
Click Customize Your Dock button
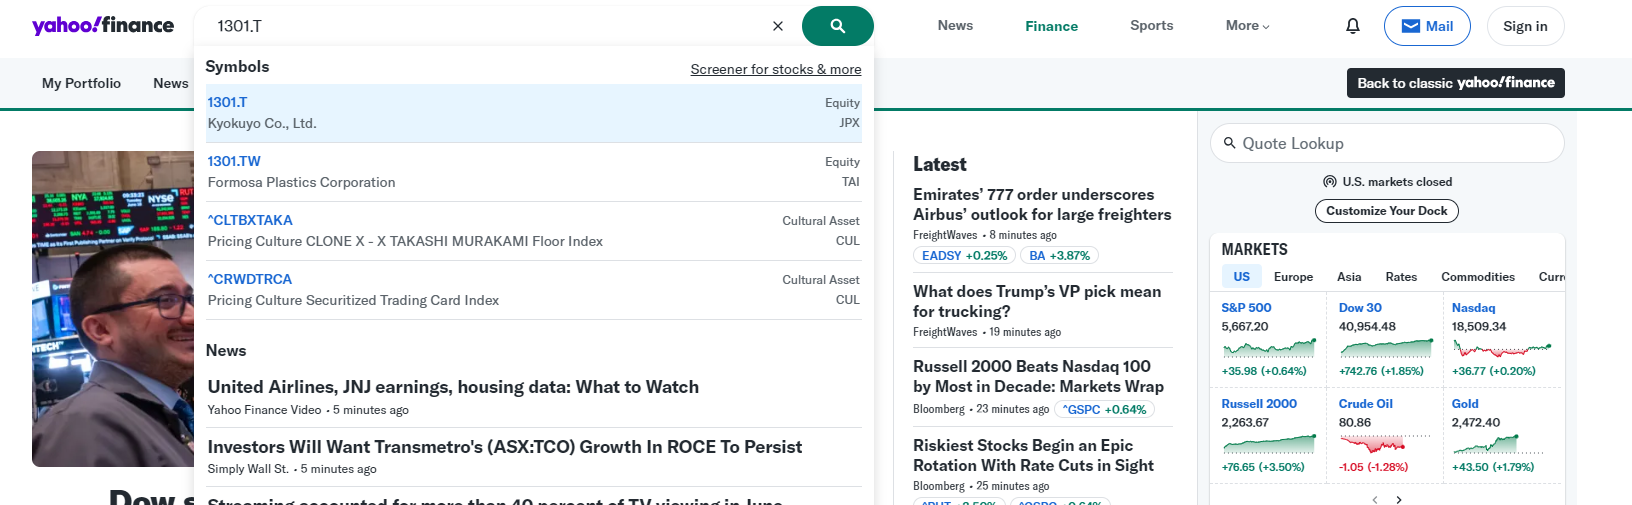1387,211
